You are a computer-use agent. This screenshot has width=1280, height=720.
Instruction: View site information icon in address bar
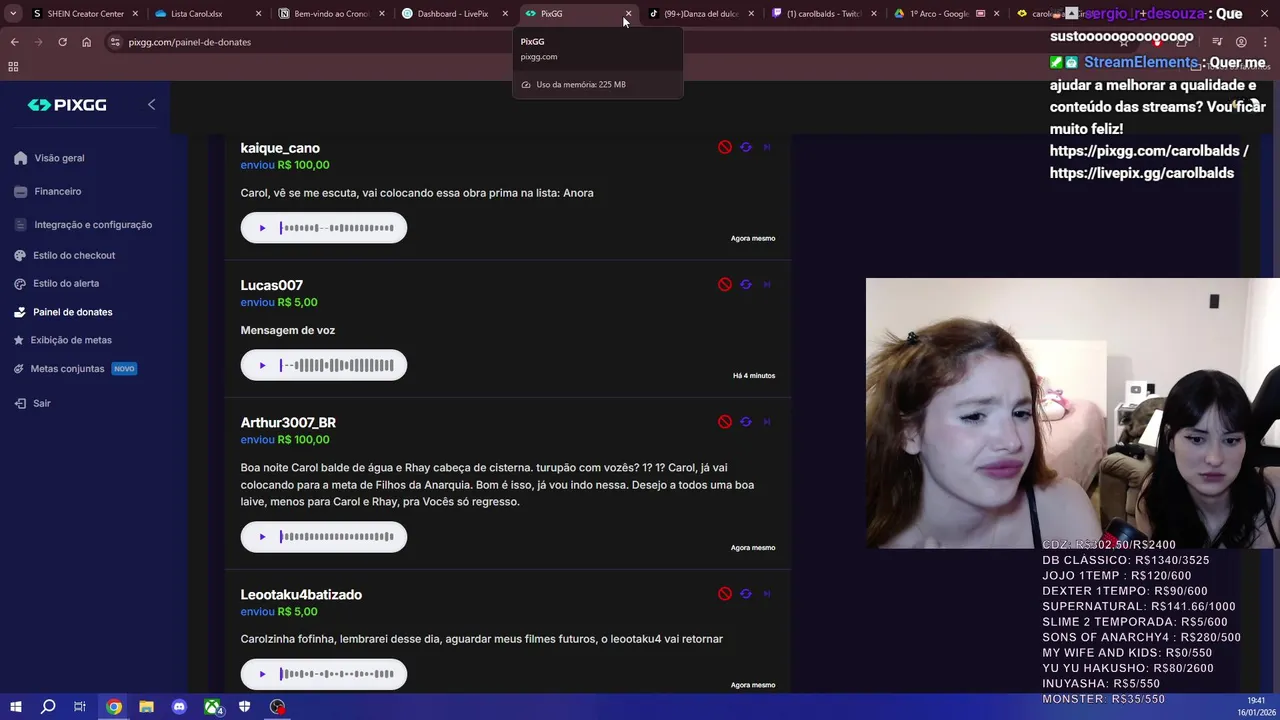pyautogui.click(x=115, y=42)
